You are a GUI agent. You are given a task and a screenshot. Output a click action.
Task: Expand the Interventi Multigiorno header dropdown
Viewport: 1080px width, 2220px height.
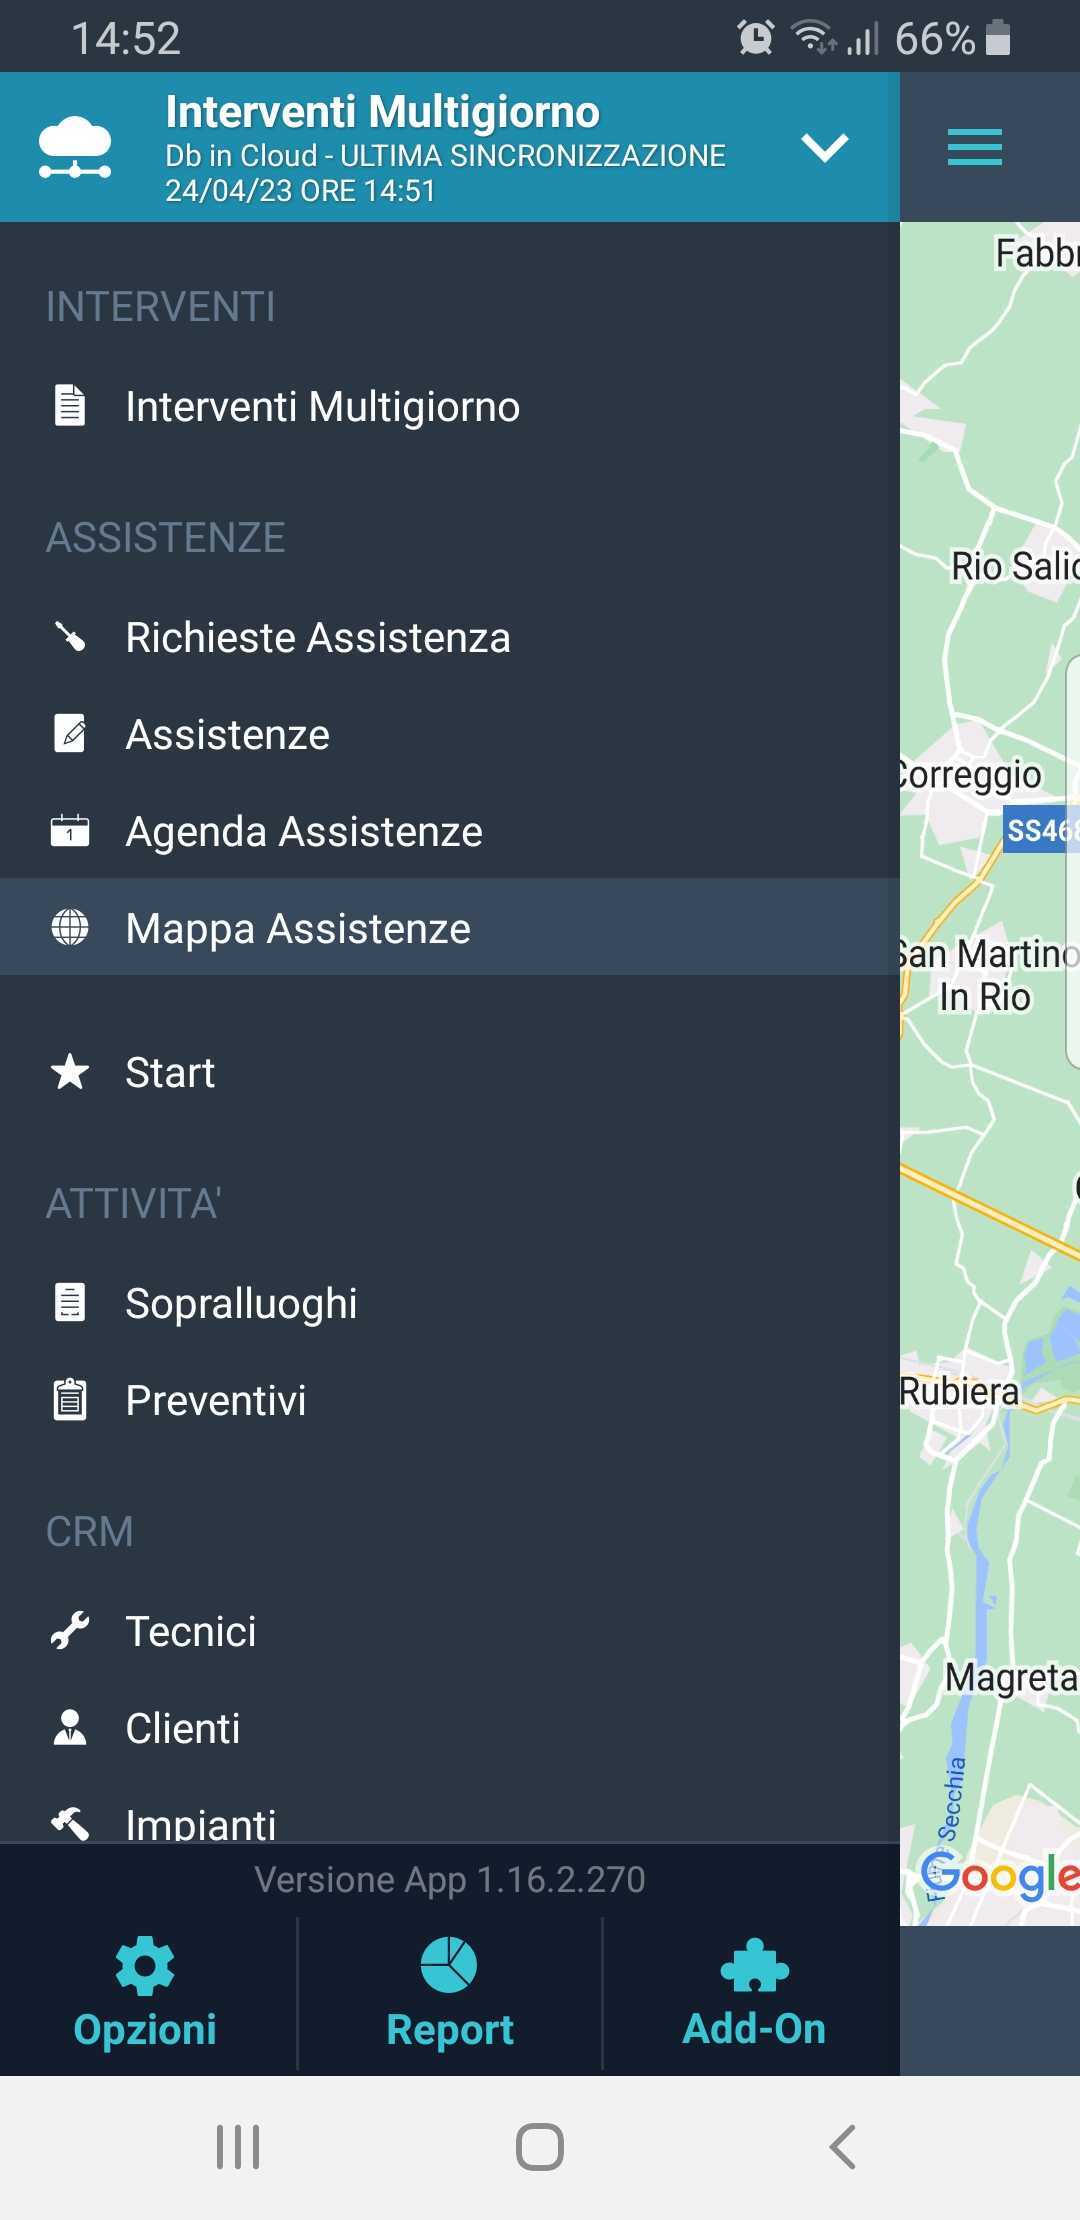tap(825, 148)
